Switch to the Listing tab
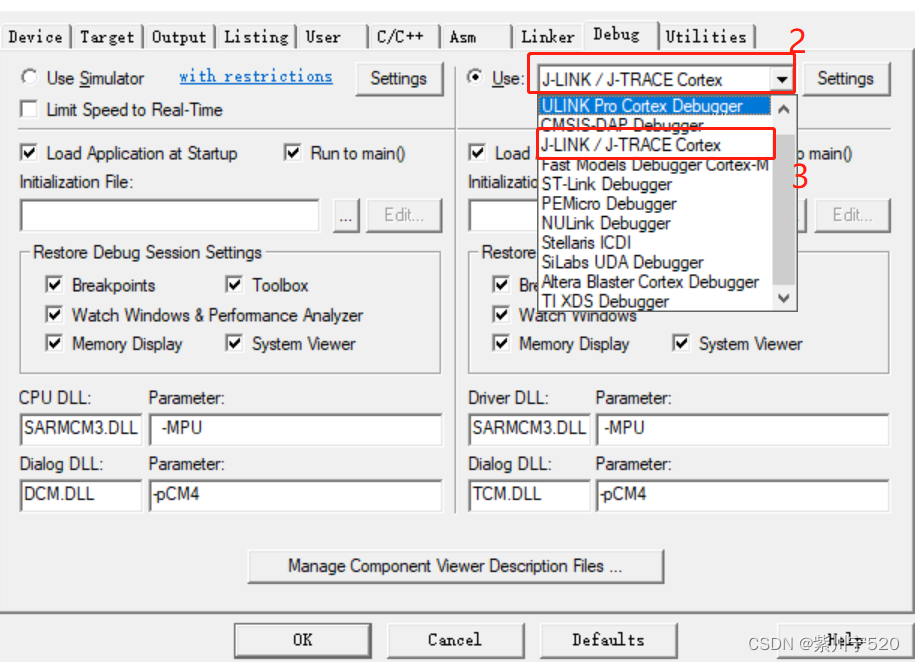The height and width of the screenshot is (662, 915). 256,37
